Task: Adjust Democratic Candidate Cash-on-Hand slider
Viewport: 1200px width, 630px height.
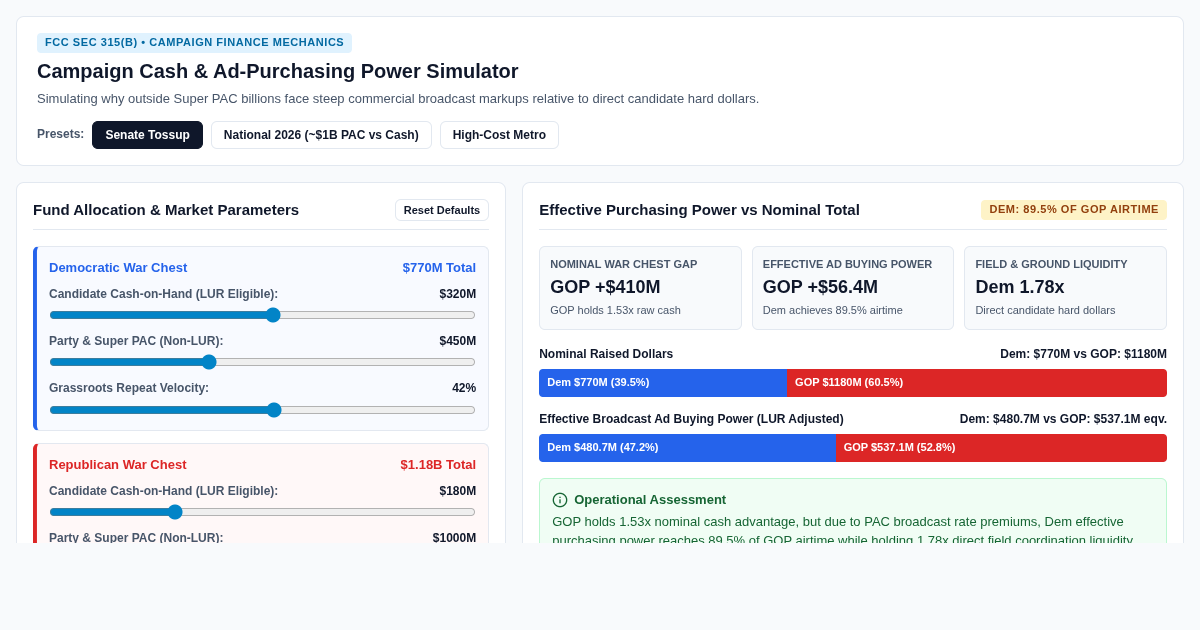Action: (x=262, y=315)
